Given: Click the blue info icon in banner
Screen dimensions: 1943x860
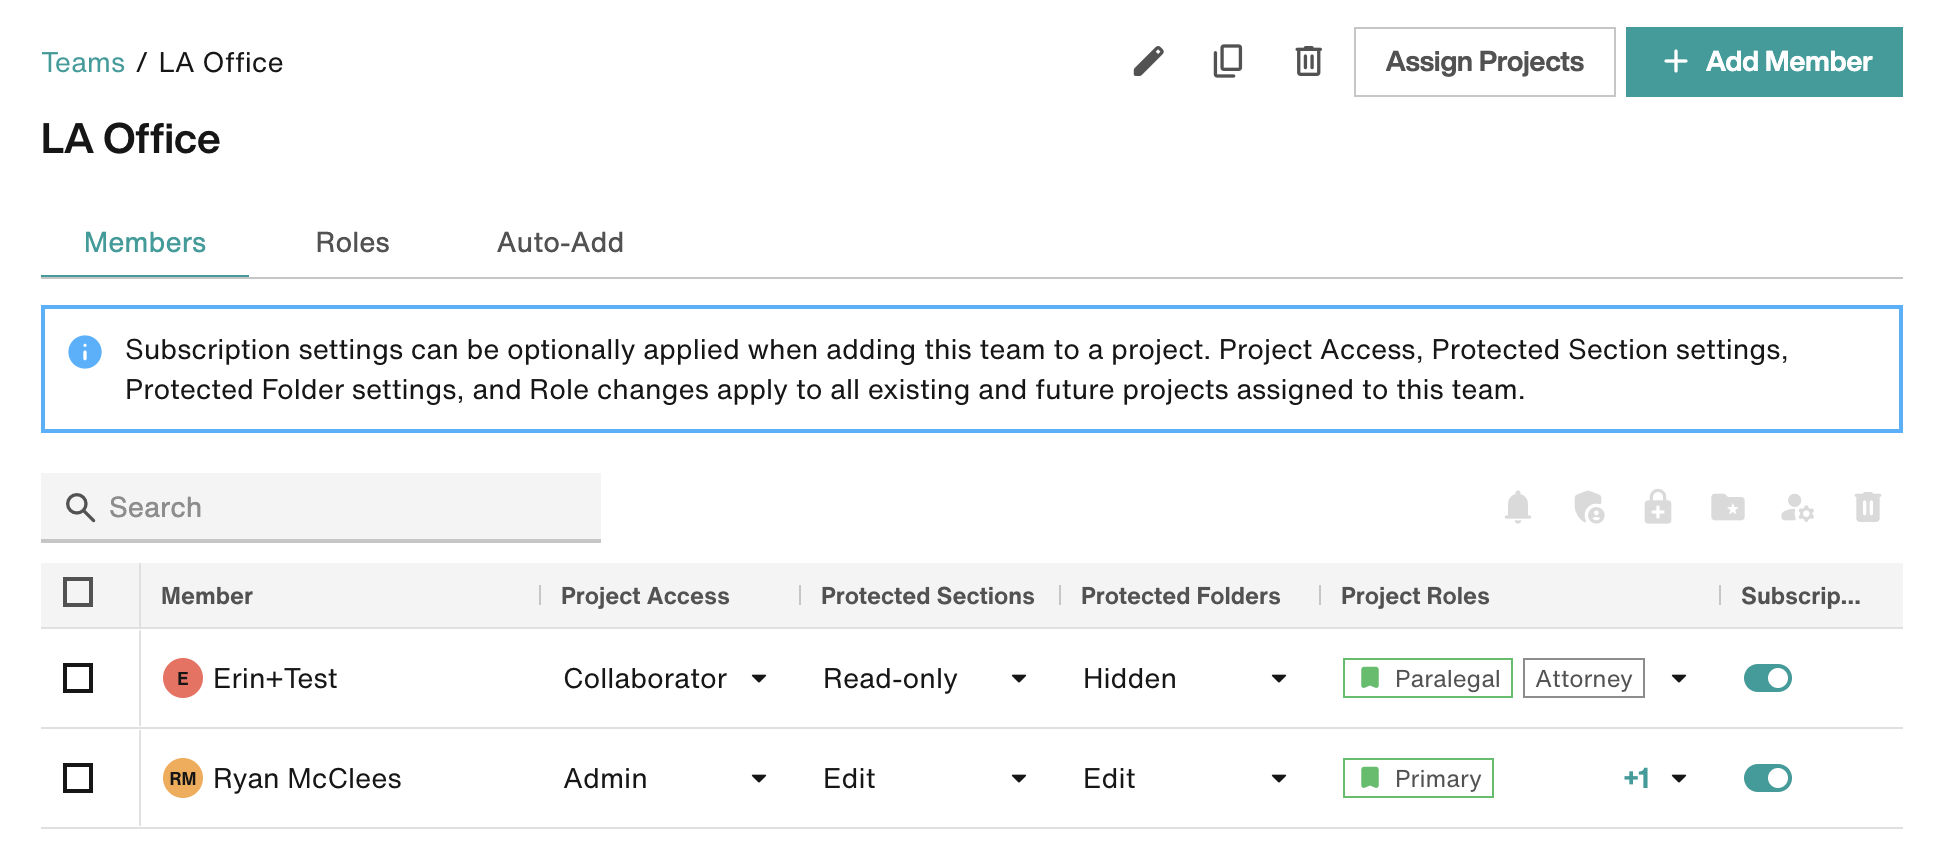Looking at the screenshot, I should click(x=85, y=352).
